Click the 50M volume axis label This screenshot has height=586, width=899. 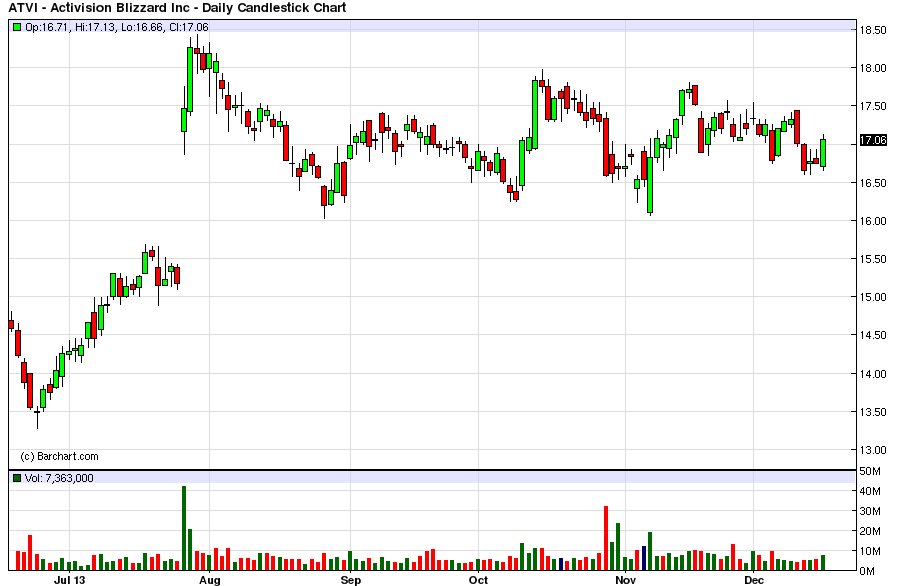tap(870, 471)
